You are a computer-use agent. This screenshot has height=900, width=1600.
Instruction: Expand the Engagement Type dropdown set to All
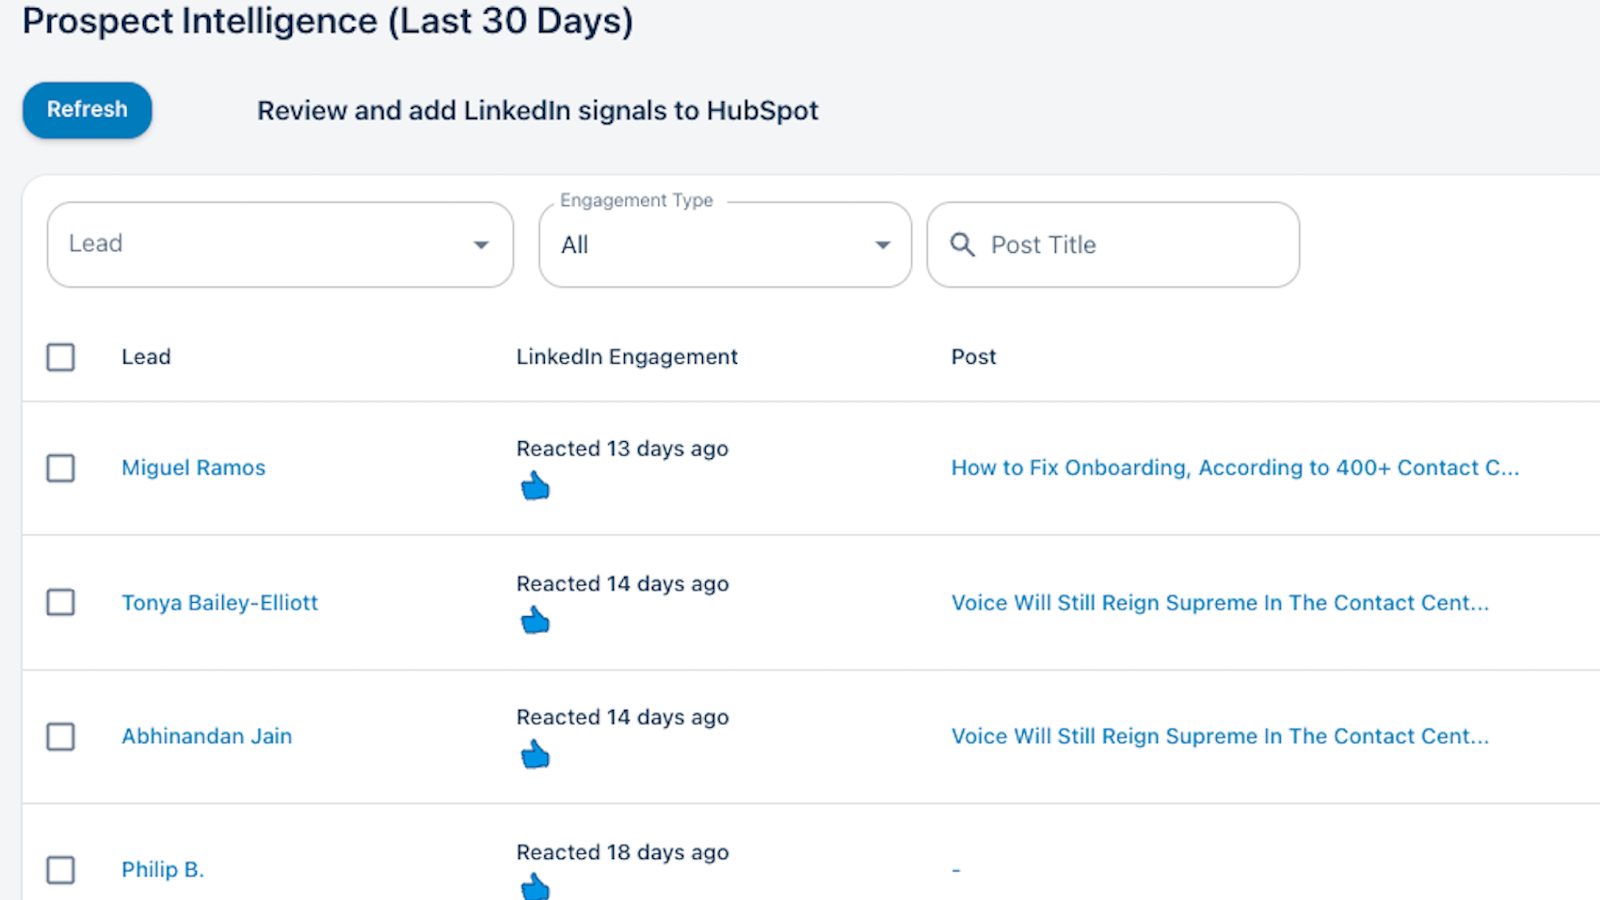tap(725, 245)
